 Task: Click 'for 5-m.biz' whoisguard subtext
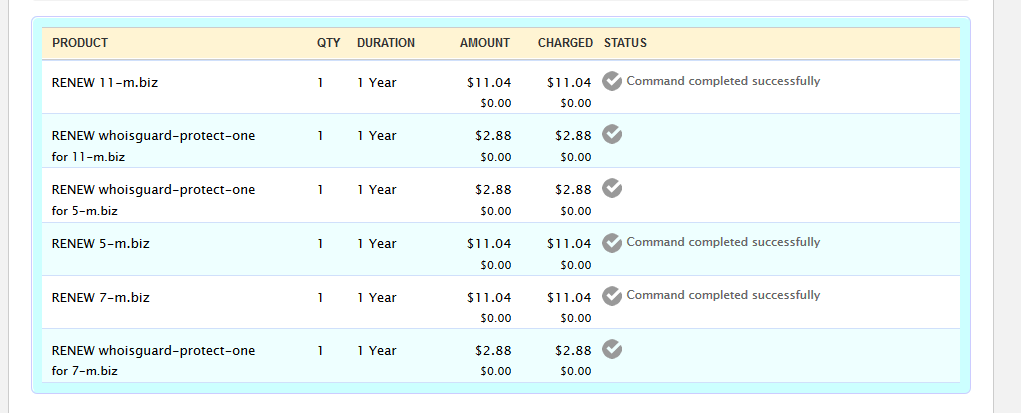[x=85, y=210]
